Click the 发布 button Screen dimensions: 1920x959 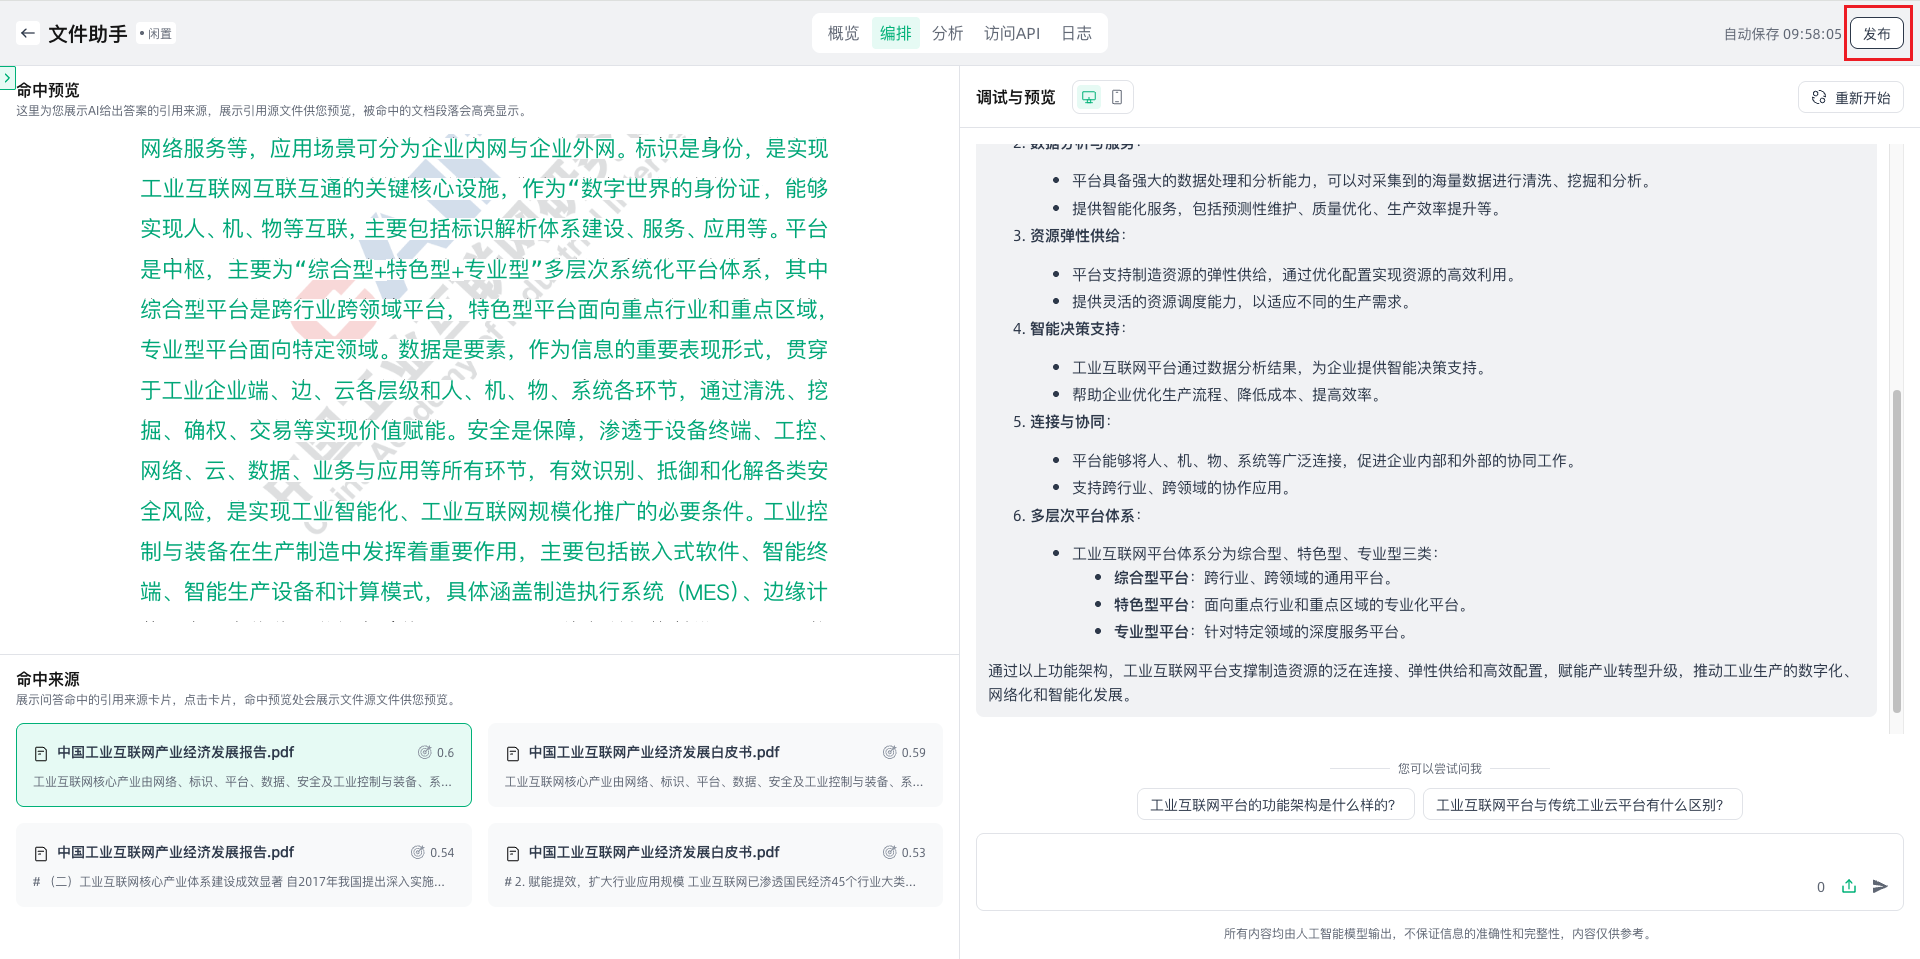[1876, 33]
